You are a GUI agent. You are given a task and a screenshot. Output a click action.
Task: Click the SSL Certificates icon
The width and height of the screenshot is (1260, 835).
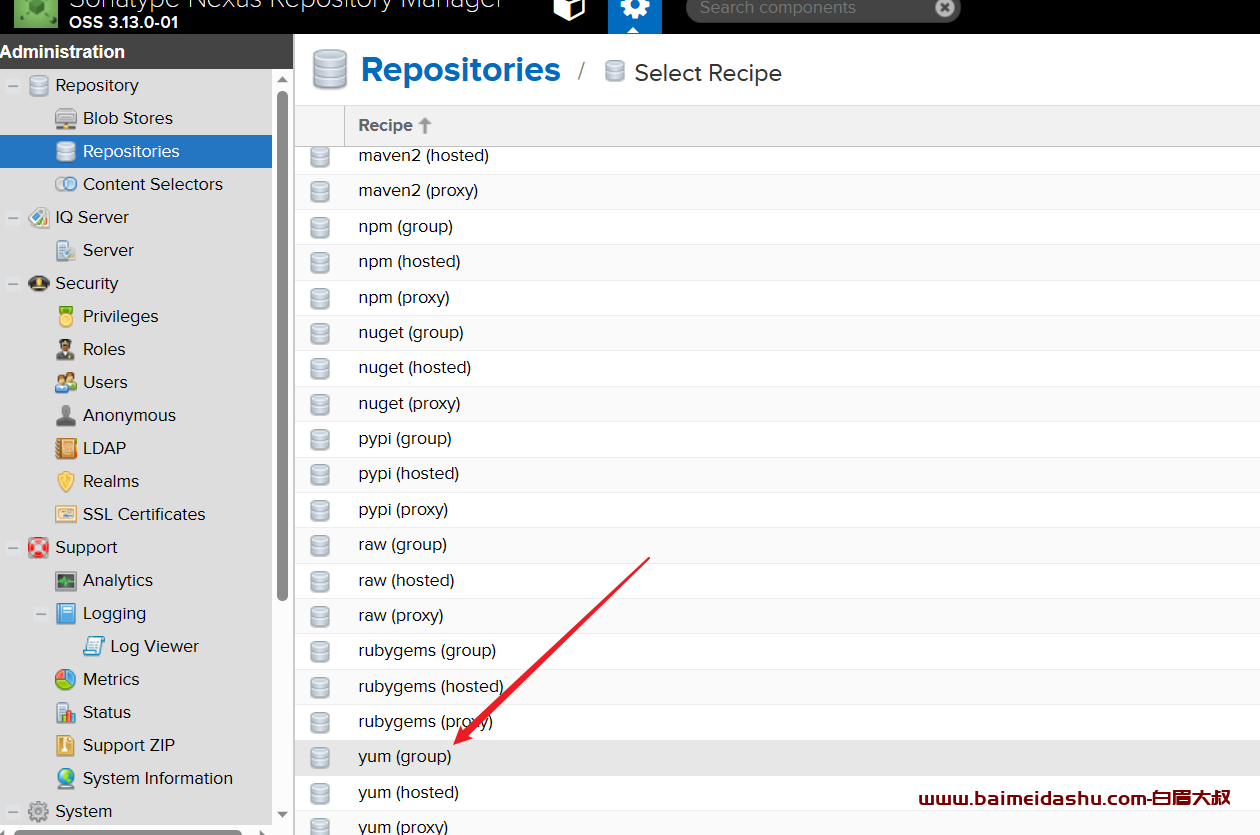66,514
